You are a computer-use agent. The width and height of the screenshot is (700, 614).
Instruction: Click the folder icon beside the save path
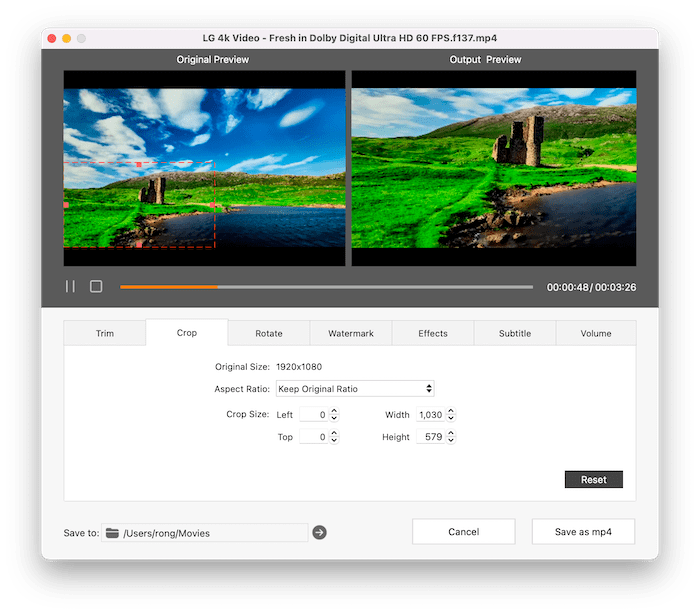(112, 533)
